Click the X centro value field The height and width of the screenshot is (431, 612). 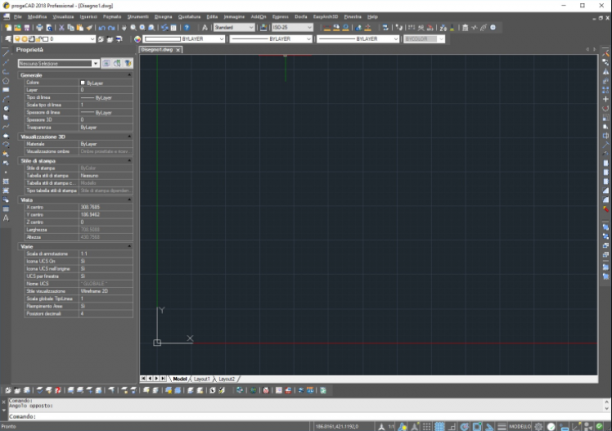(x=106, y=207)
